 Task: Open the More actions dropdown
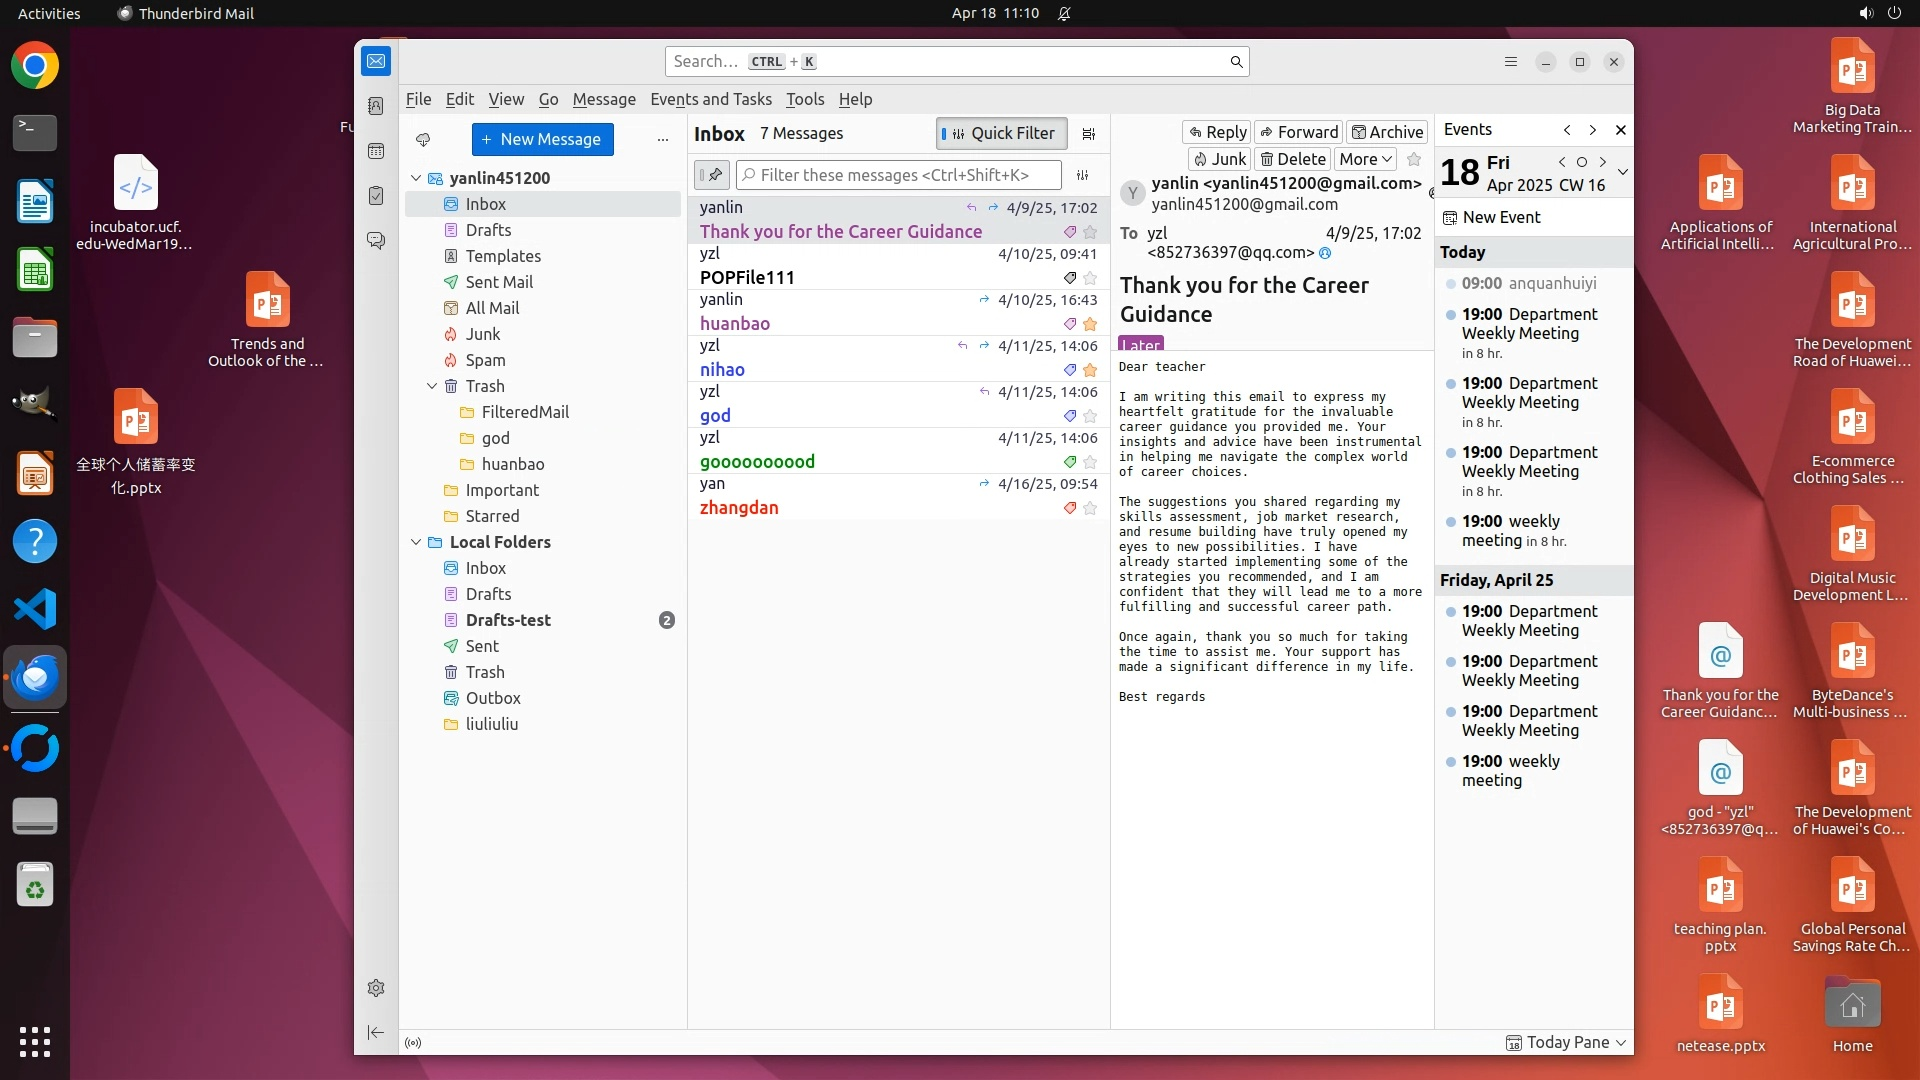pos(1365,159)
